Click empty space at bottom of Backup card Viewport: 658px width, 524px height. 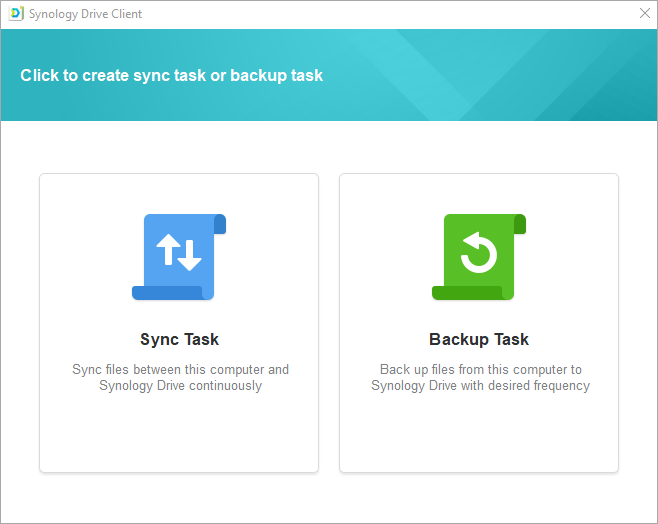[479, 435]
